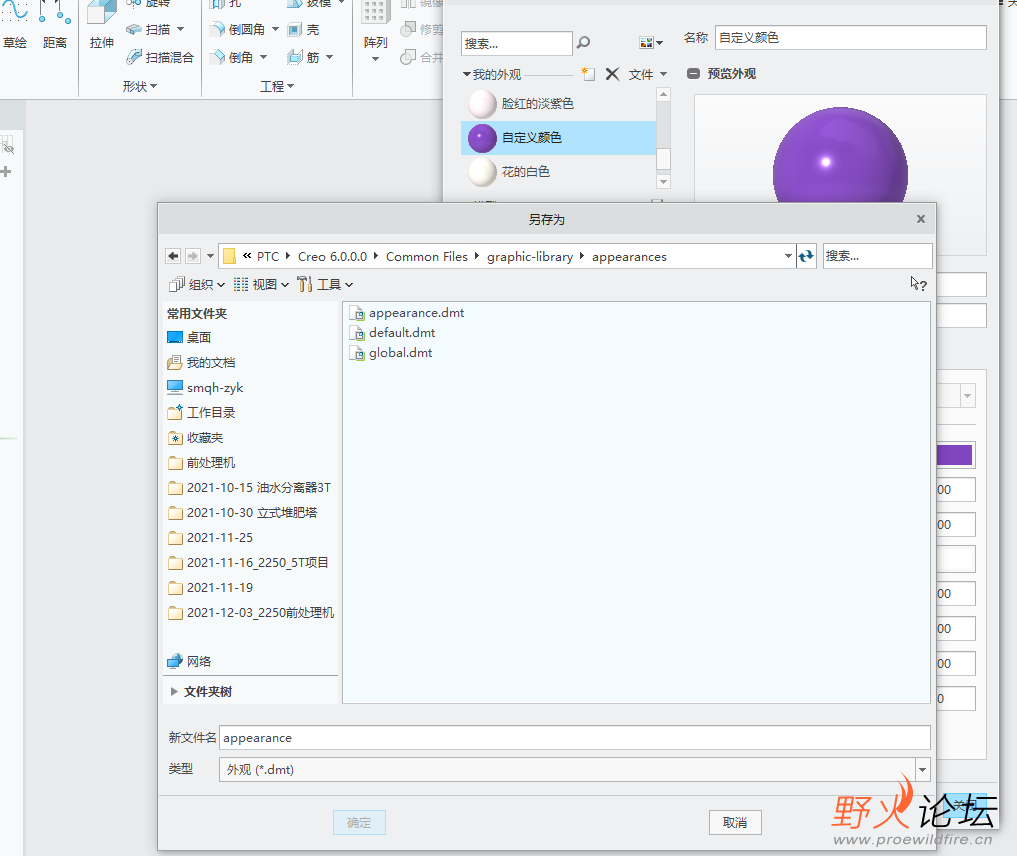Click the Sketch (草绘) tool icon

tap(15, 13)
